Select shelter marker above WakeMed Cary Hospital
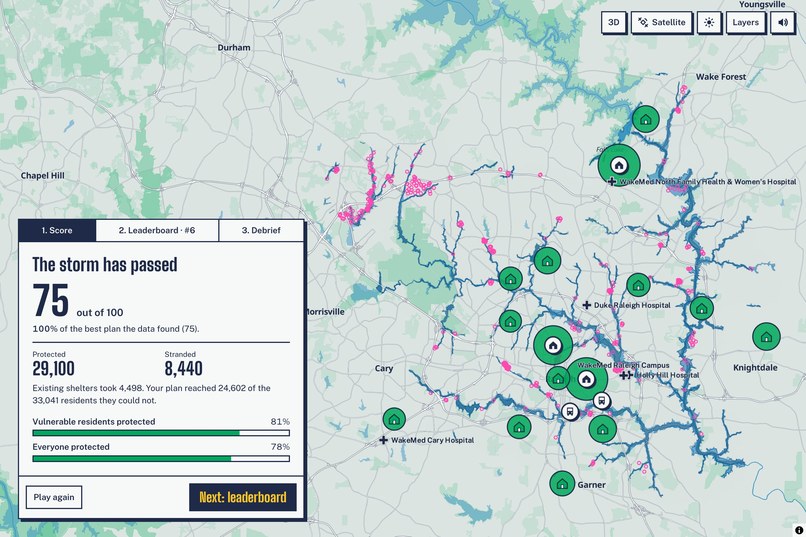The width and height of the screenshot is (806, 537). [394, 419]
